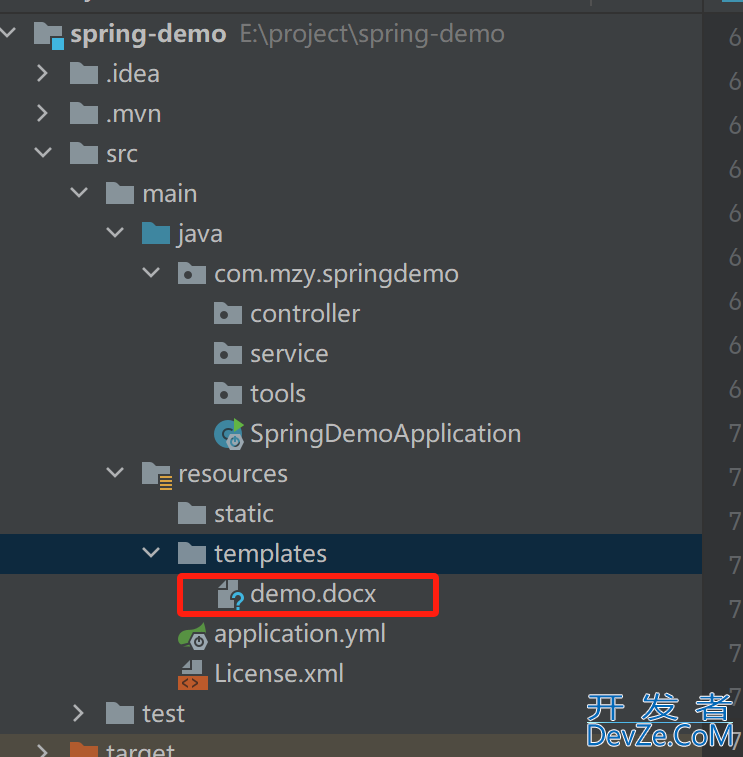Select the static folder

tap(243, 514)
